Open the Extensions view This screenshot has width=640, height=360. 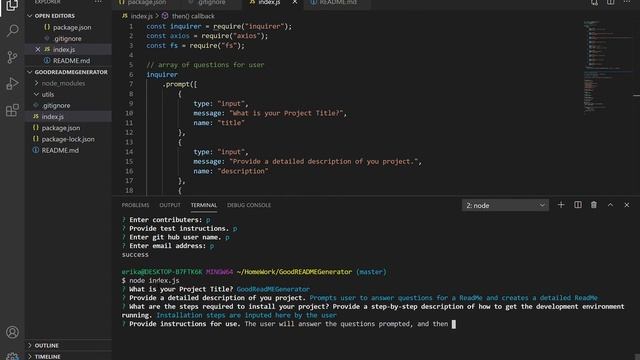[x=12, y=110]
